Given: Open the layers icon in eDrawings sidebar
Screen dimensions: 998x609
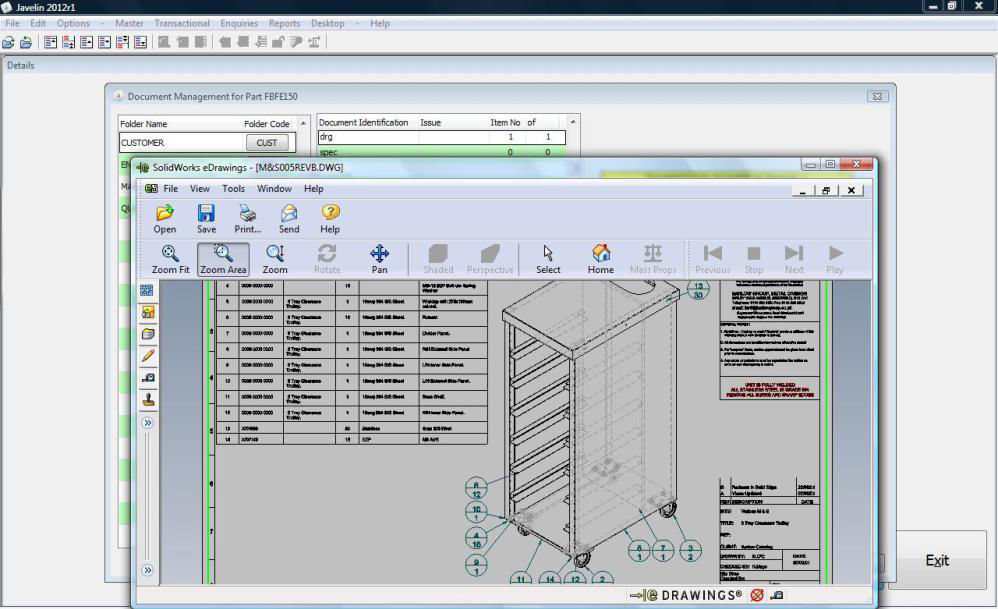Looking at the screenshot, I should (x=148, y=312).
